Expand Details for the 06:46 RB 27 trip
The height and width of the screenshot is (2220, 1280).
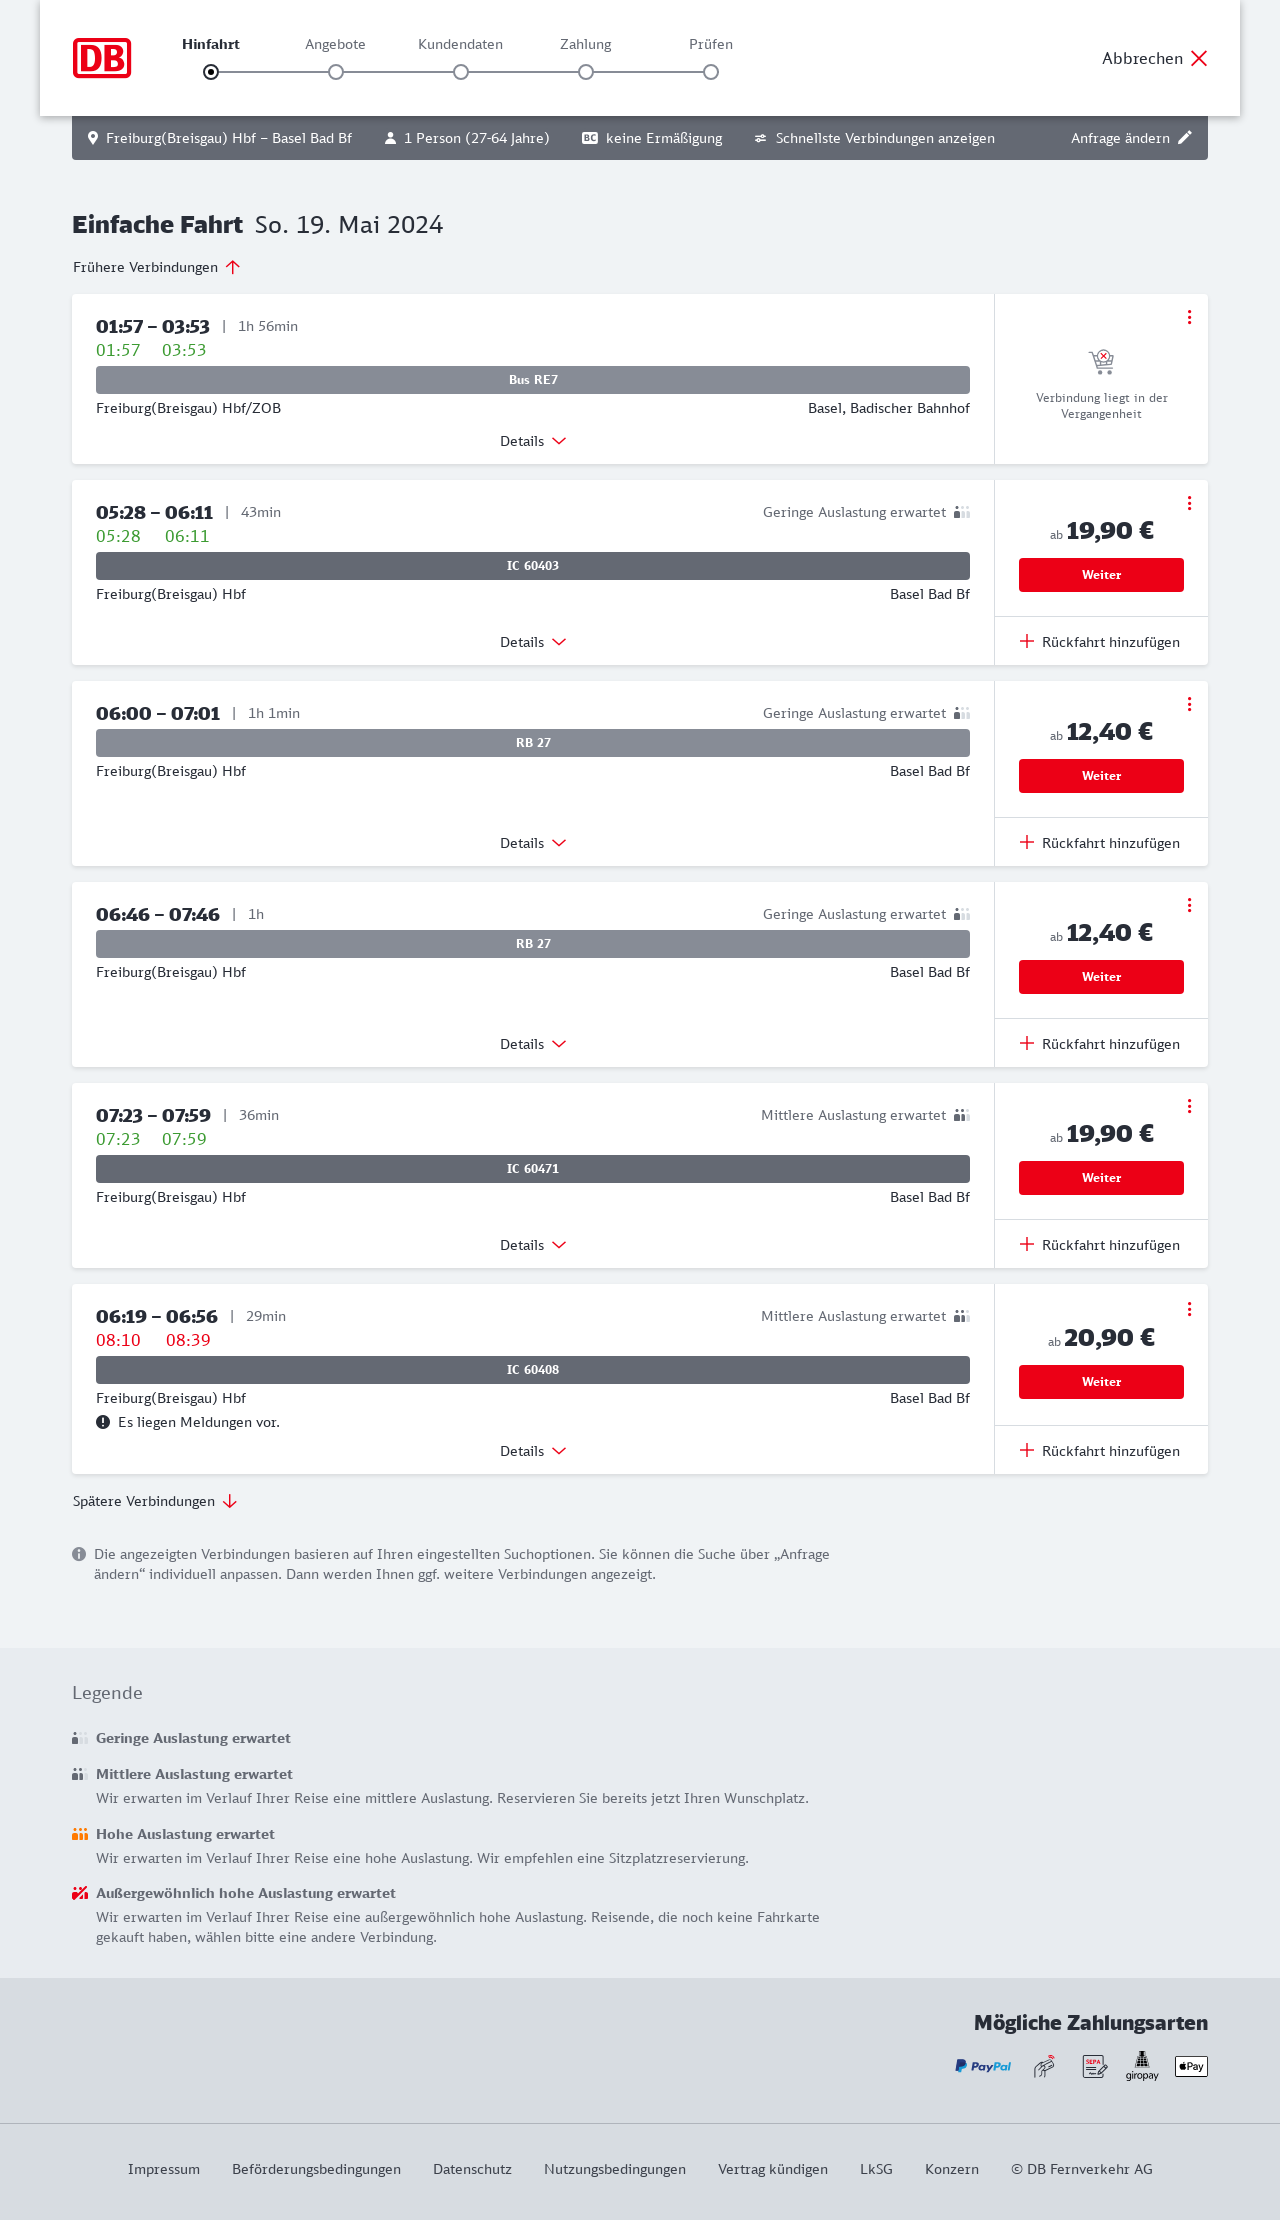pos(533,1044)
